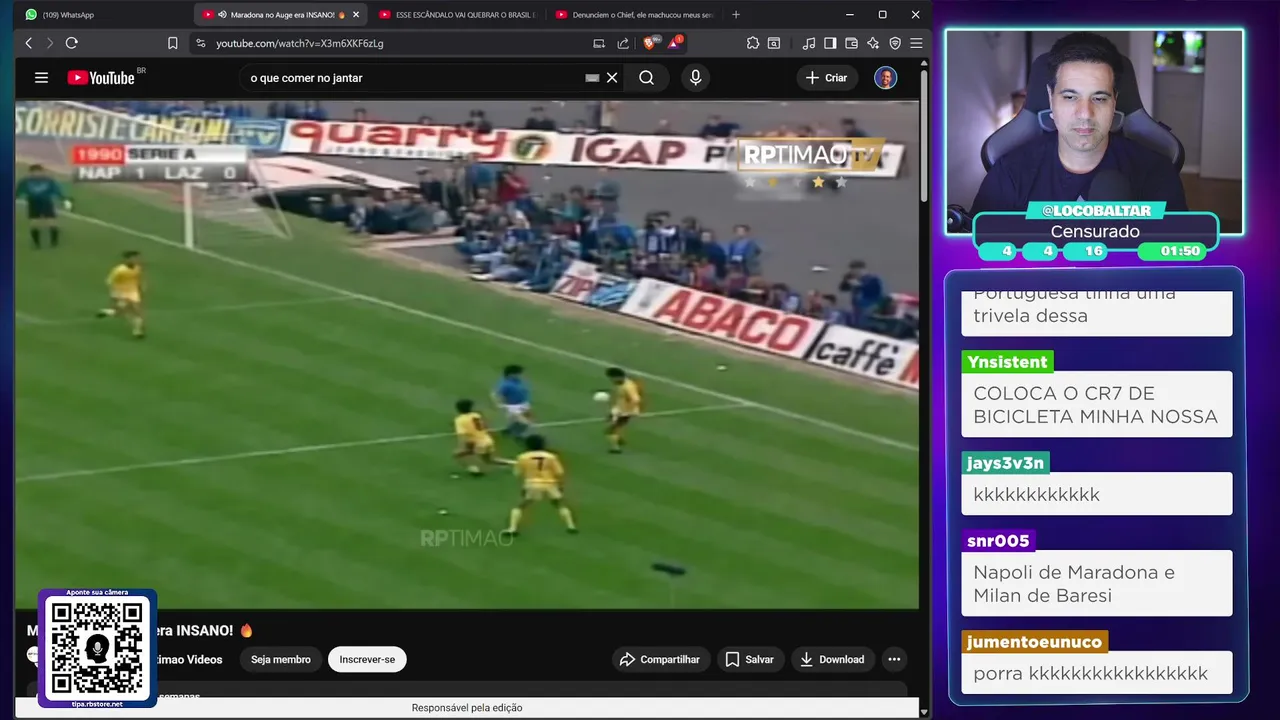The image size is (1280, 720).
Task: Click message 'Napoli de Maradona e Milan'
Action: pyautogui.click(x=1096, y=584)
